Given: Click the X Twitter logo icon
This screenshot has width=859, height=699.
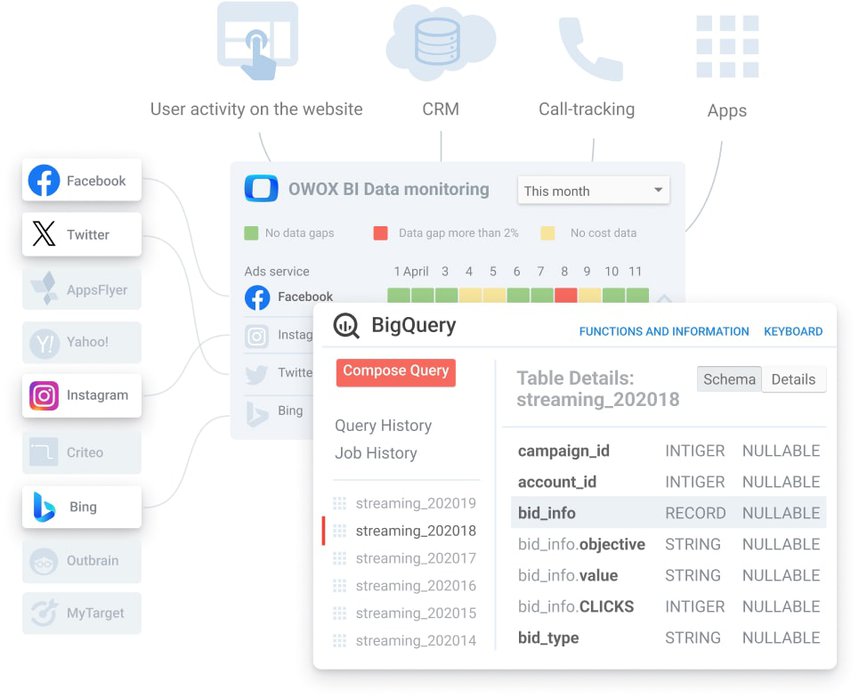Looking at the screenshot, I should click(44, 234).
